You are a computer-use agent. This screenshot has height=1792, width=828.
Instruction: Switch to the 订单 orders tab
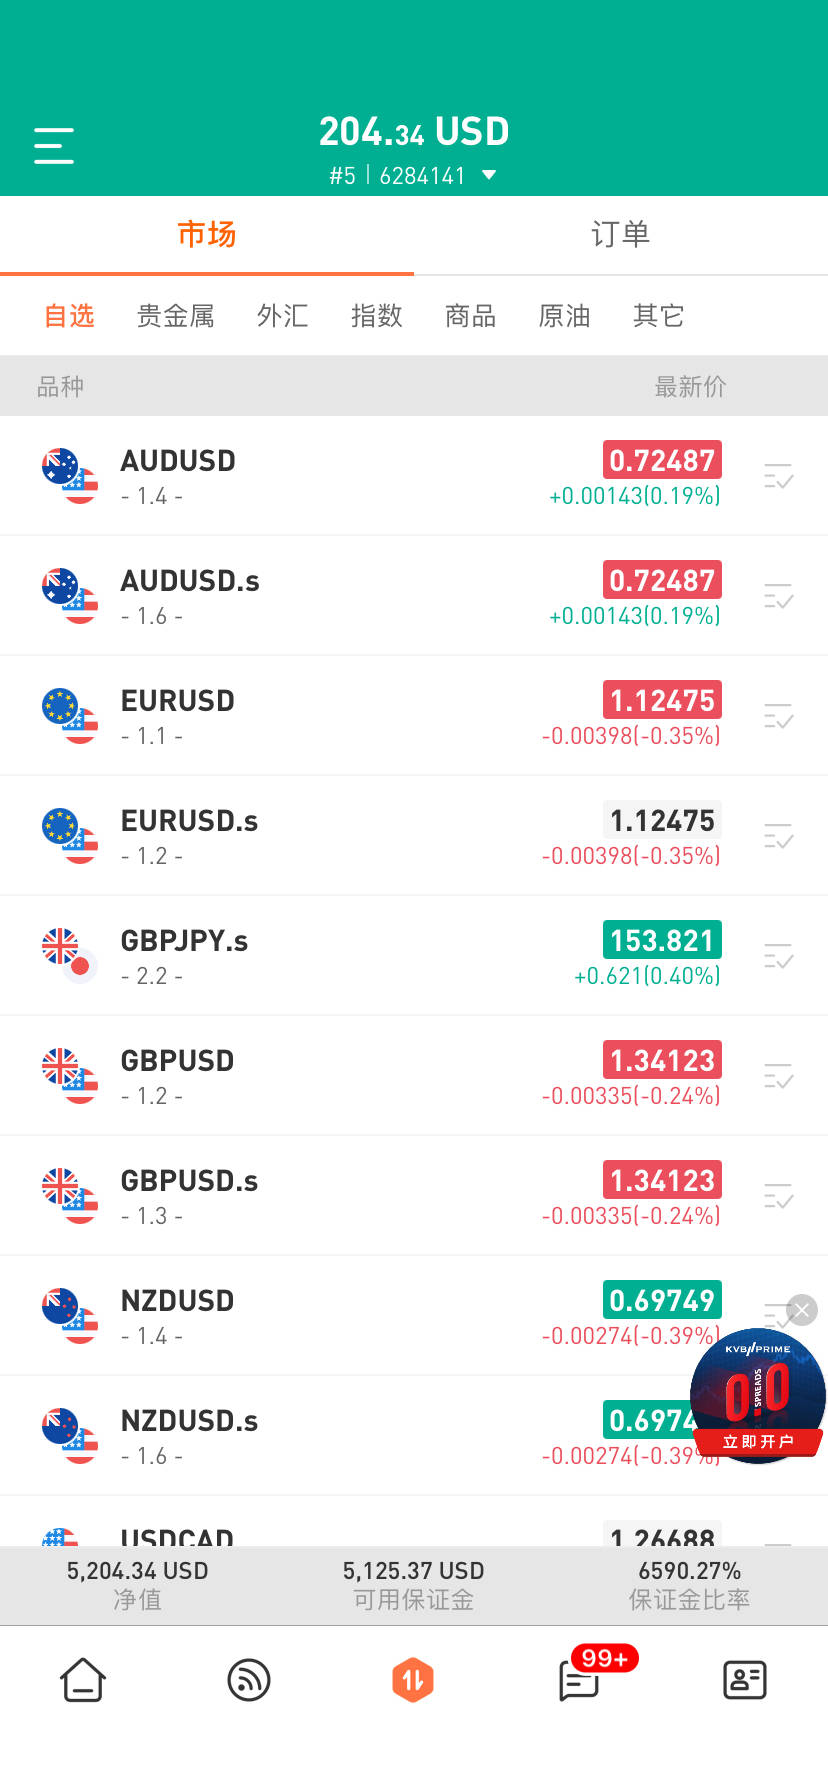[620, 235]
